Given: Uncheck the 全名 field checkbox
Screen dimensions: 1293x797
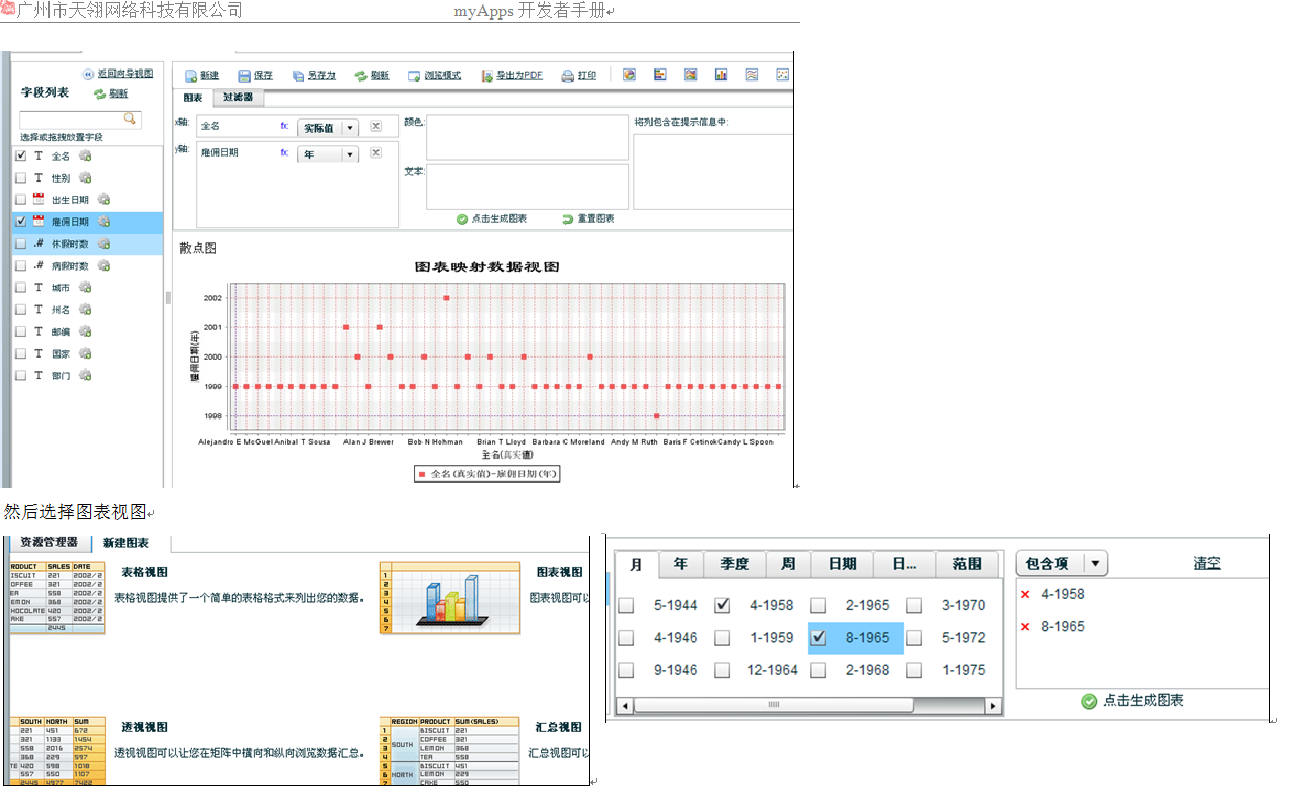Looking at the screenshot, I should 21,156.
